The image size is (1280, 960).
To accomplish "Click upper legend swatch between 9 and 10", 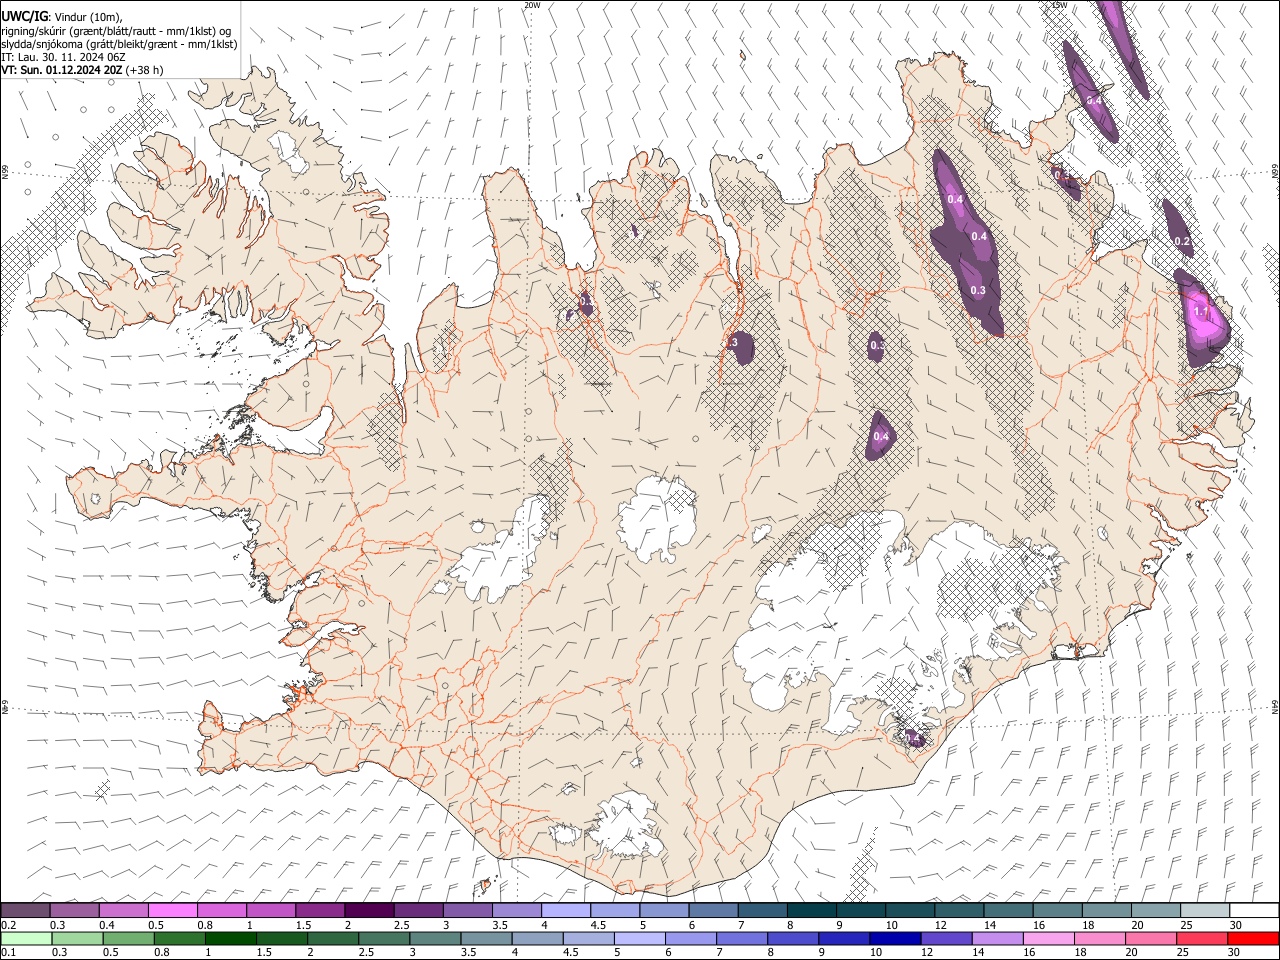I will pos(862,910).
